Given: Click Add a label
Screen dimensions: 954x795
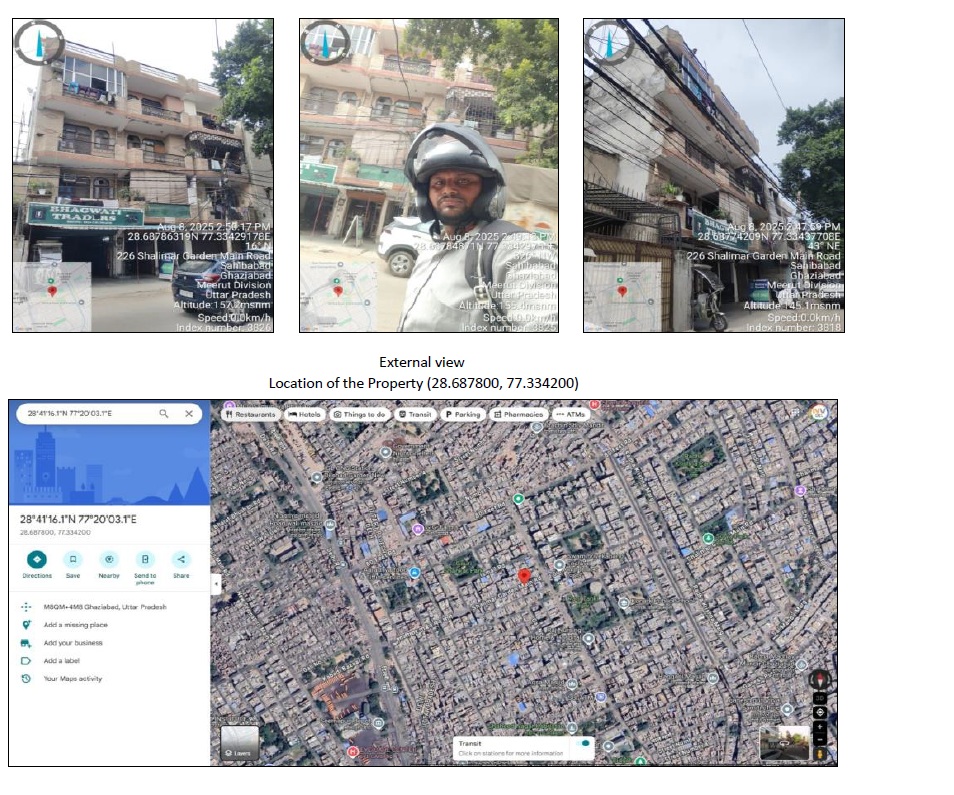Looking at the screenshot, I should pos(61,661).
